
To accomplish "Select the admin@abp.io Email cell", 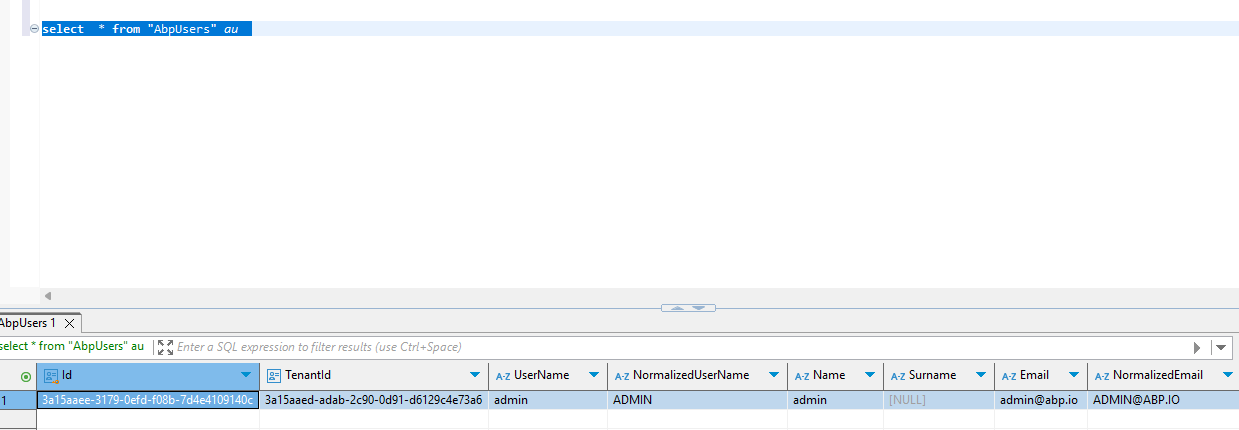I will pos(1040,400).
